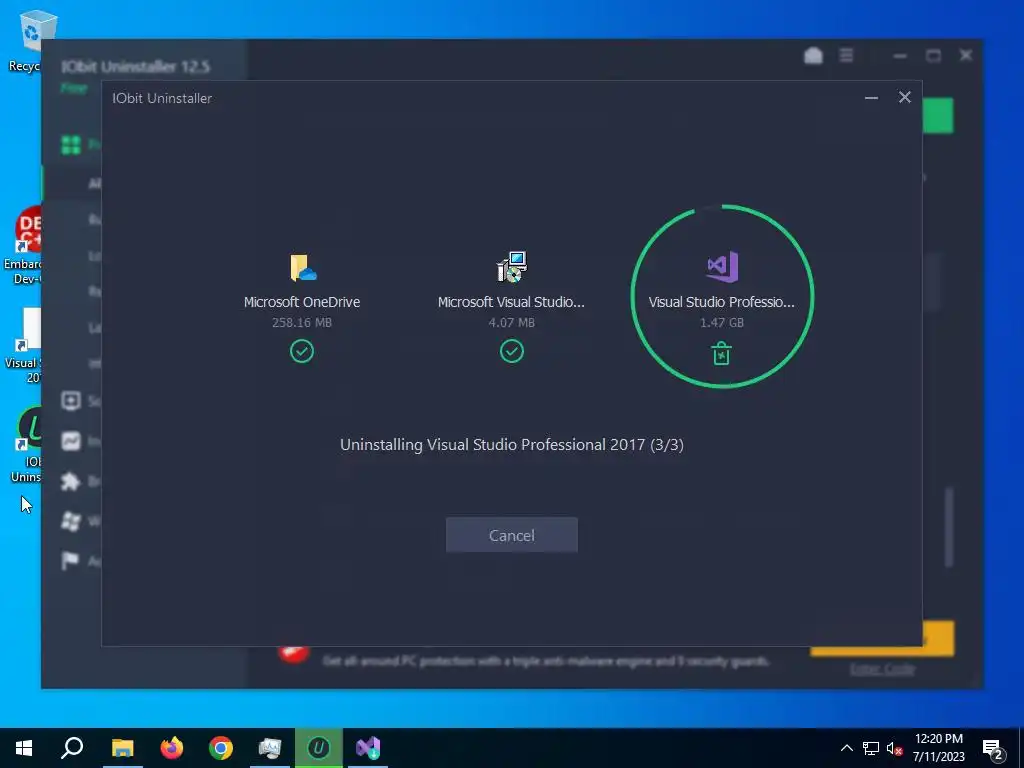
Task: Click the Microsoft Visual Studio installer icon
Action: 511,267
